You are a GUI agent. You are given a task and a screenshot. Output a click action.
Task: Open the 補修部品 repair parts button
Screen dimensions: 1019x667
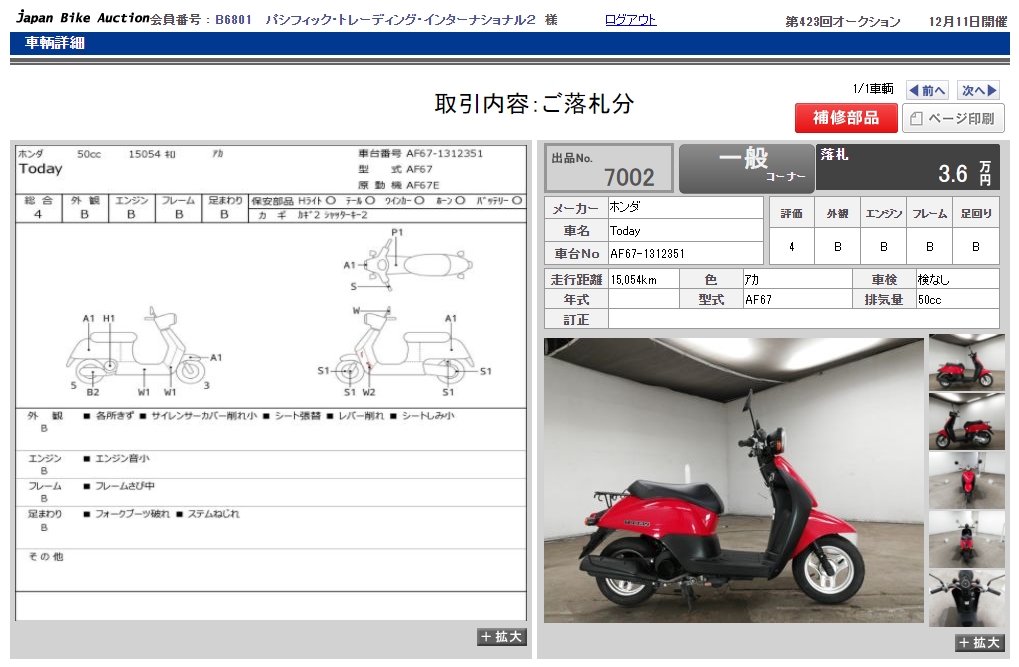(x=845, y=118)
